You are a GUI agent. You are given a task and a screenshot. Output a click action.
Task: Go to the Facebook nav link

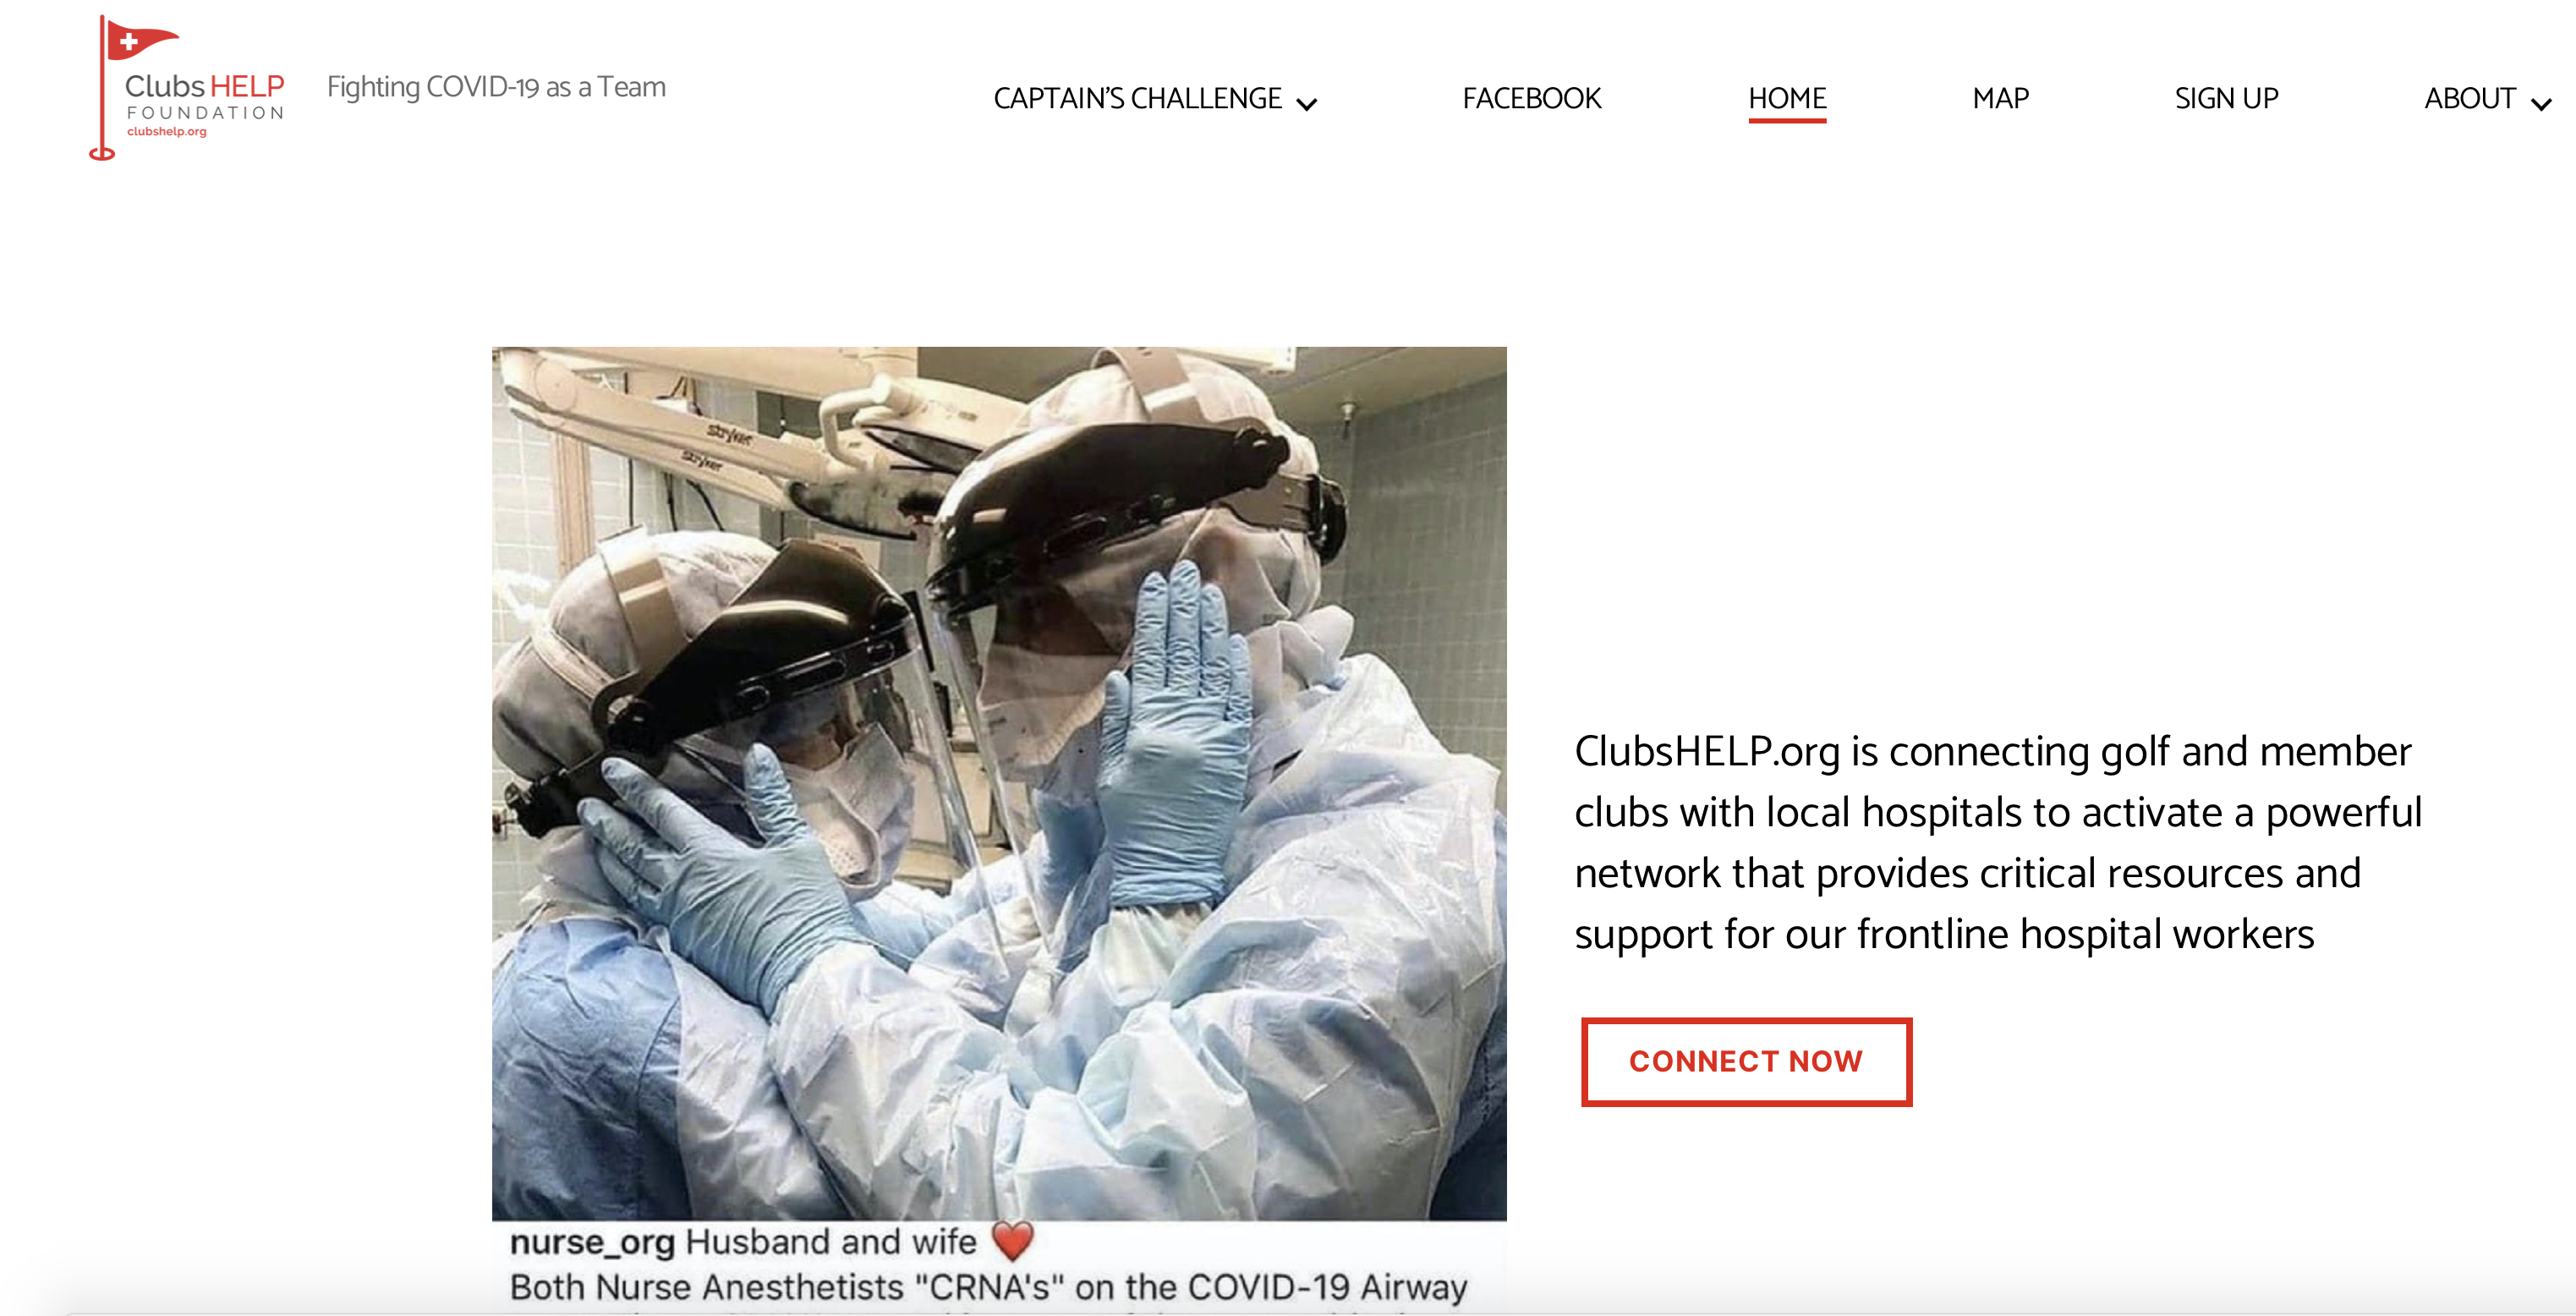pyautogui.click(x=1532, y=98)
